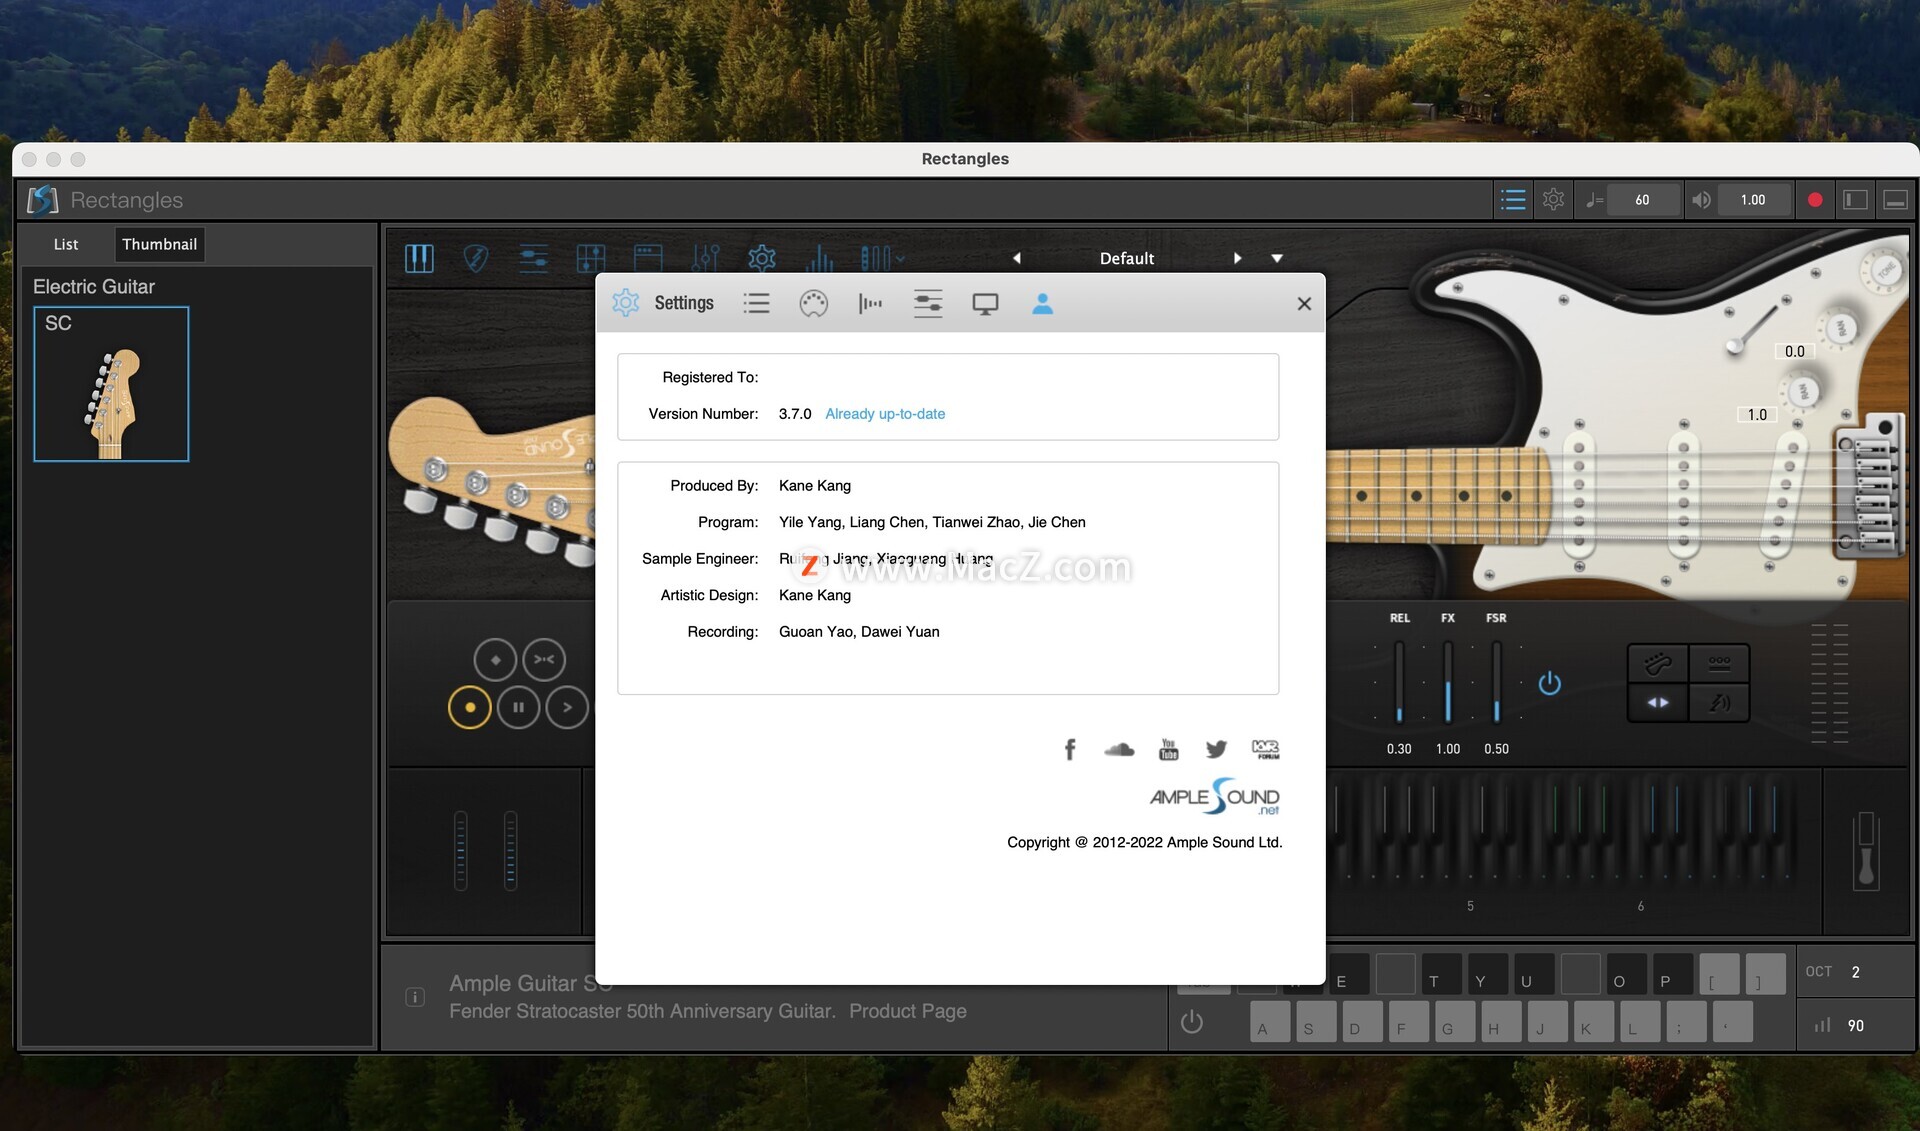Switch to the List tab

66,244
